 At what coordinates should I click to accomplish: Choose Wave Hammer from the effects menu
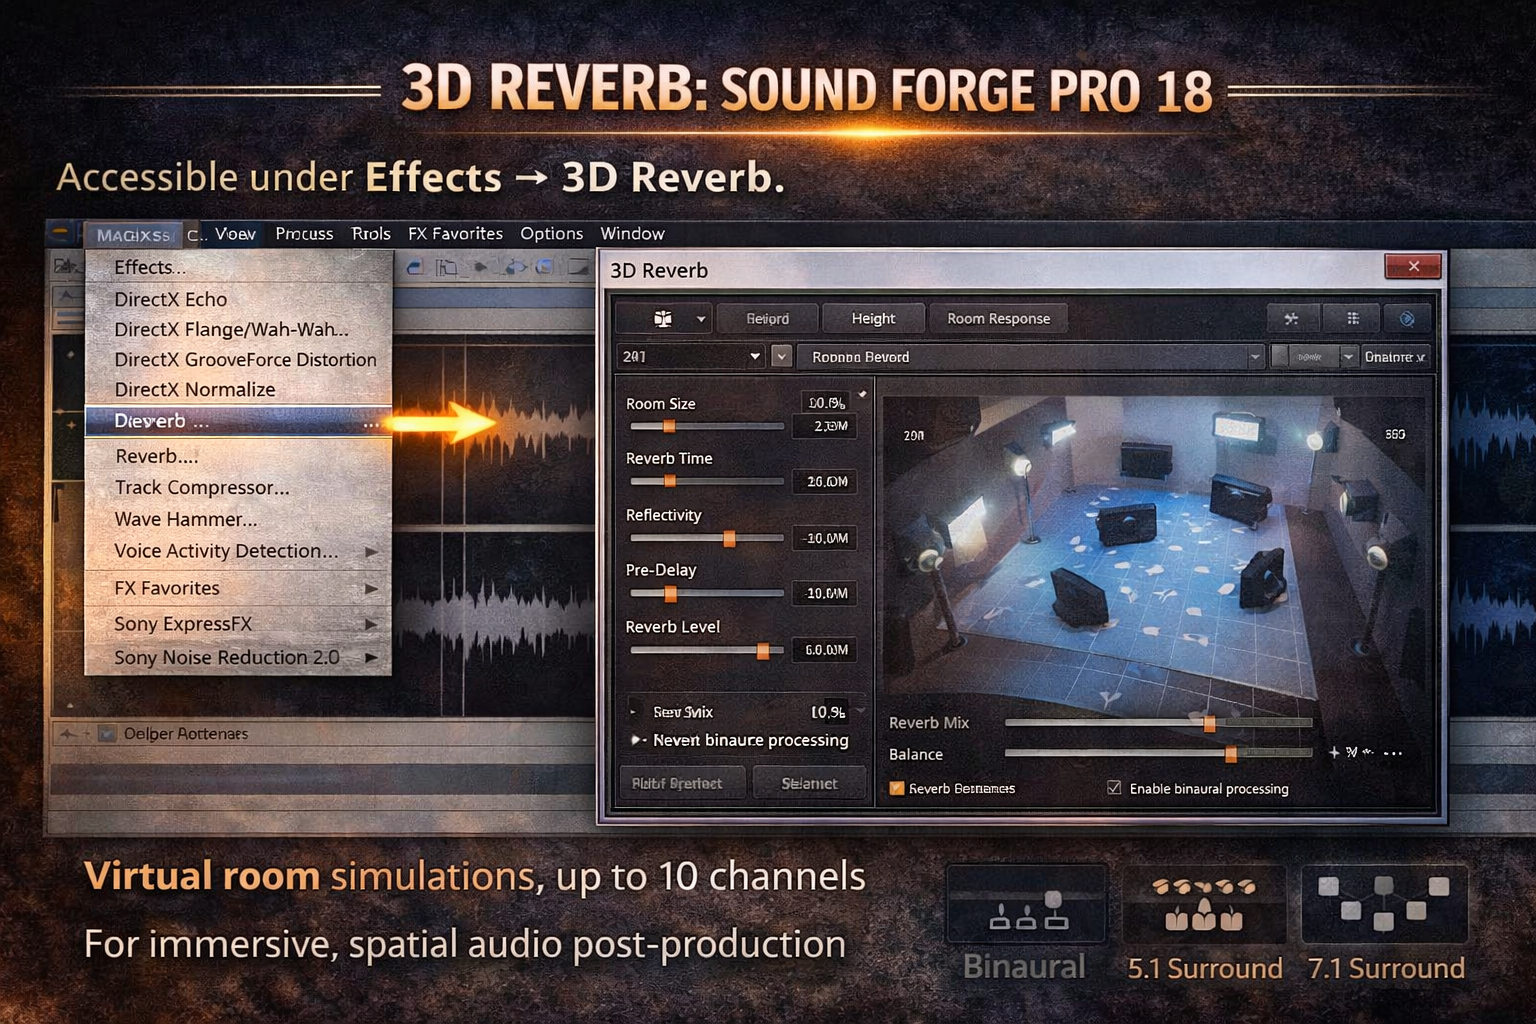[185, 519]
